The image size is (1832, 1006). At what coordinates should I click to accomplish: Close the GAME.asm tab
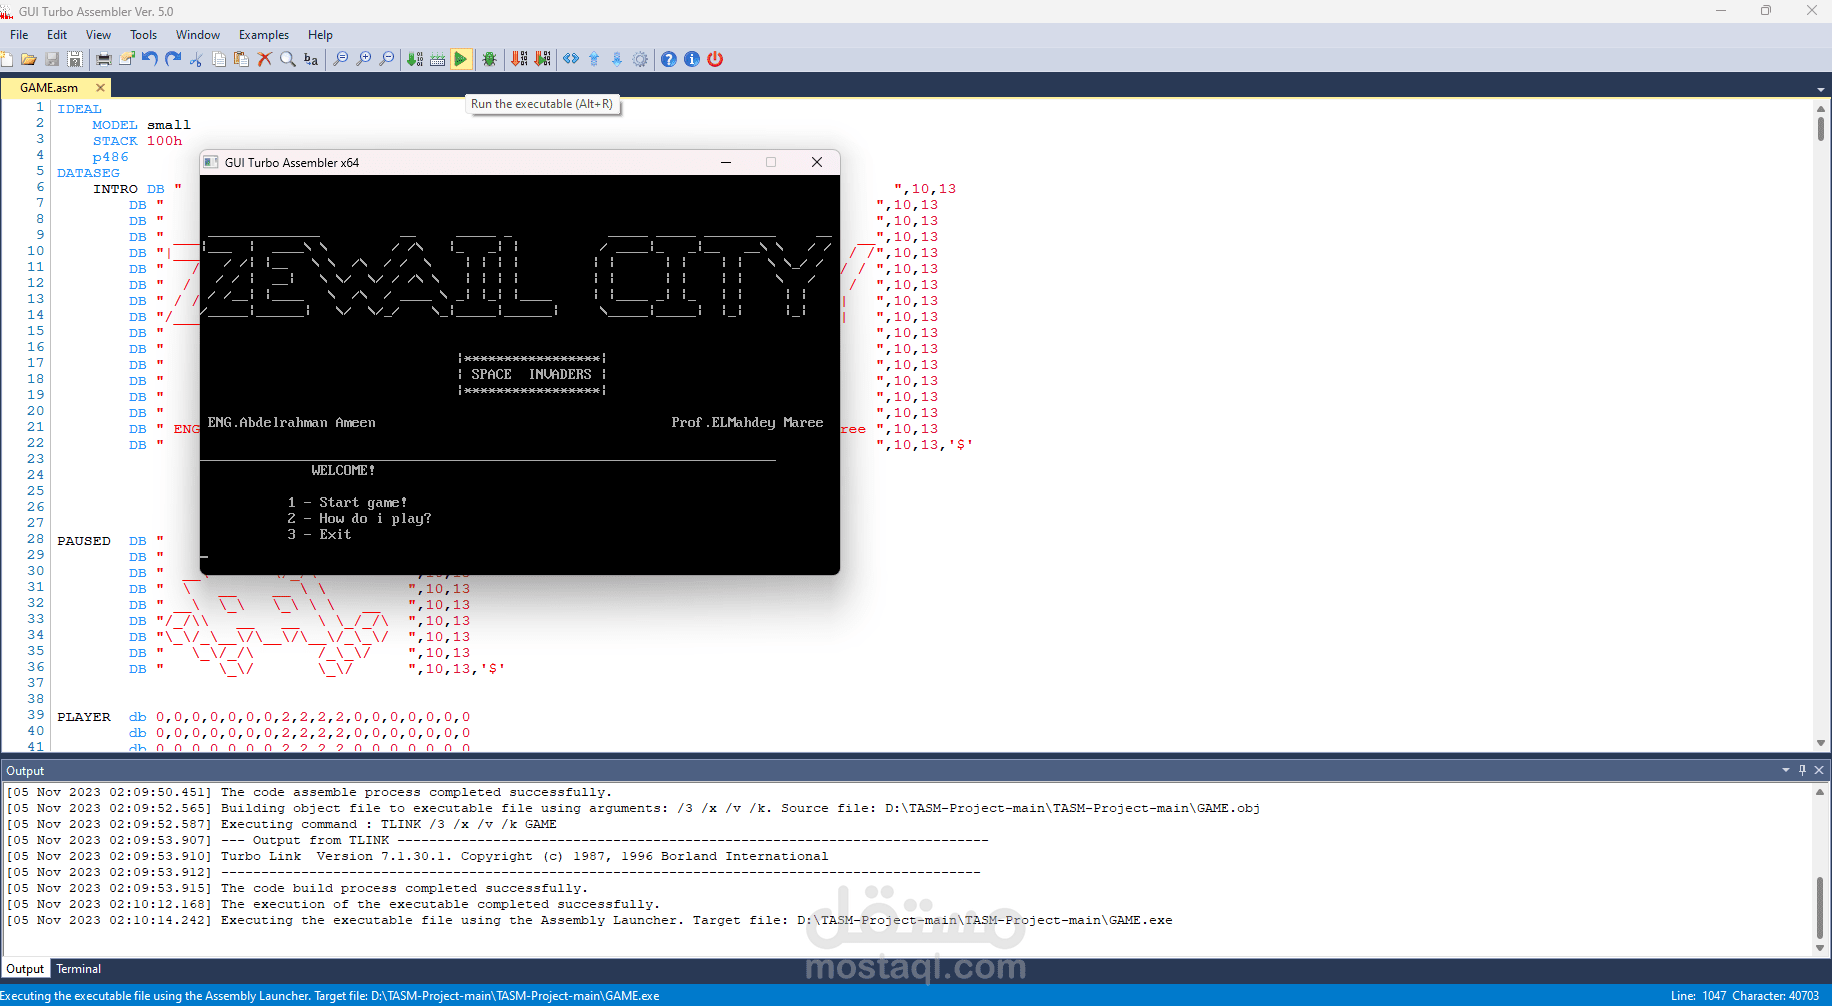(x=100, y=88)
